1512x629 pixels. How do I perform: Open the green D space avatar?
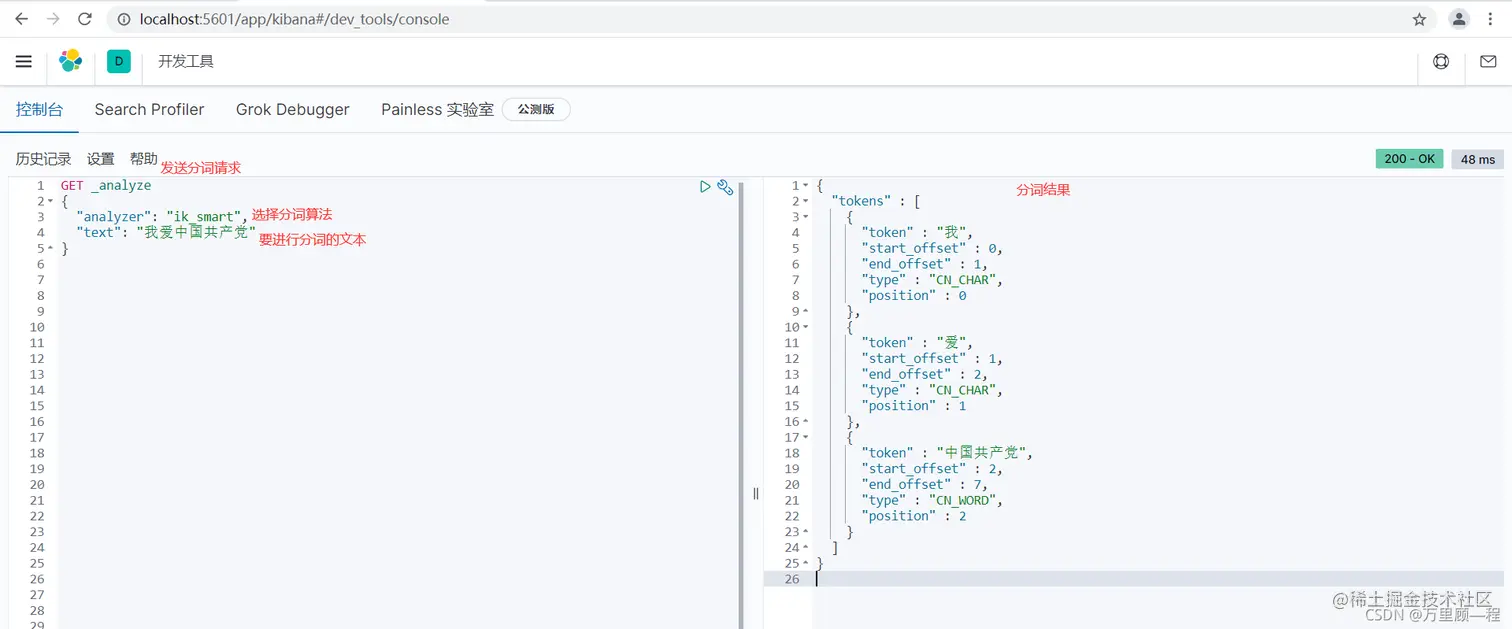pyautogui.click(x=119, y=61)
